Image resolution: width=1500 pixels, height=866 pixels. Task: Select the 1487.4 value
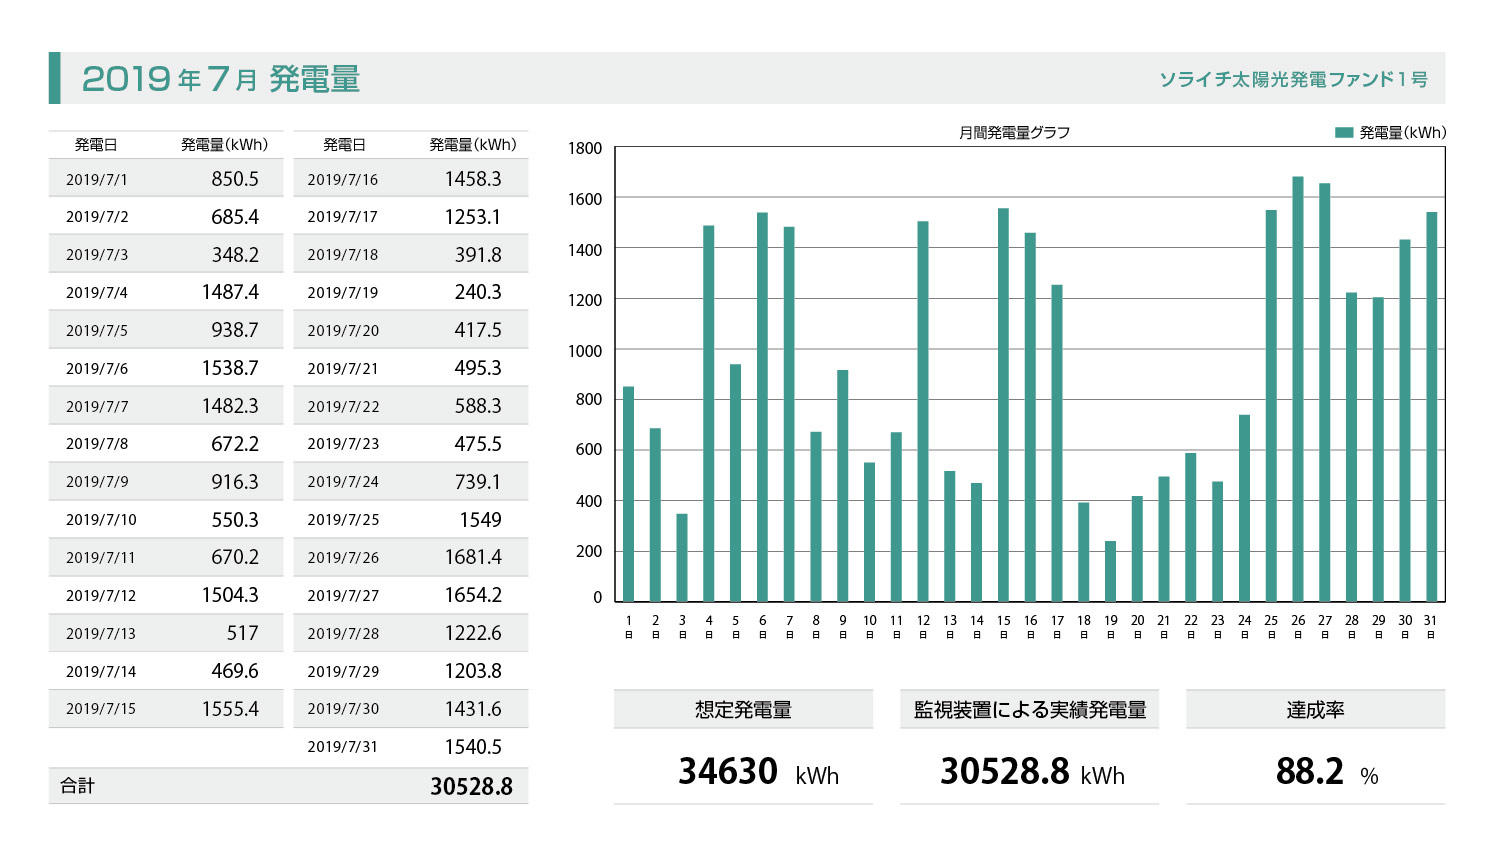230,292
